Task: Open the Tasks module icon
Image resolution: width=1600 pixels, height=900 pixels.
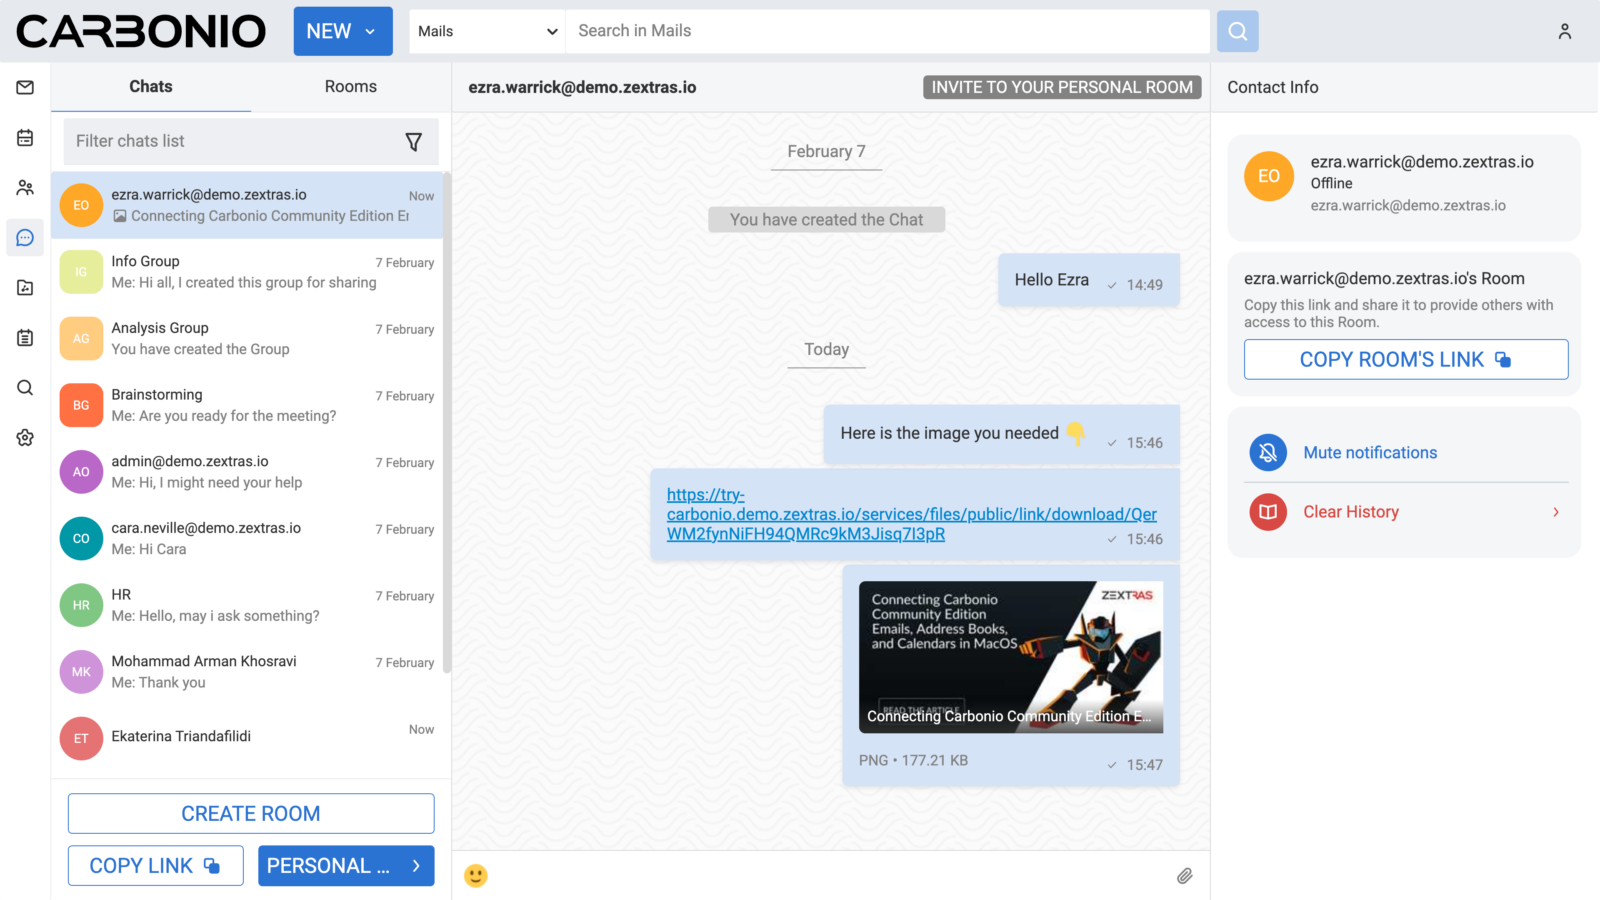Action: 24,337
